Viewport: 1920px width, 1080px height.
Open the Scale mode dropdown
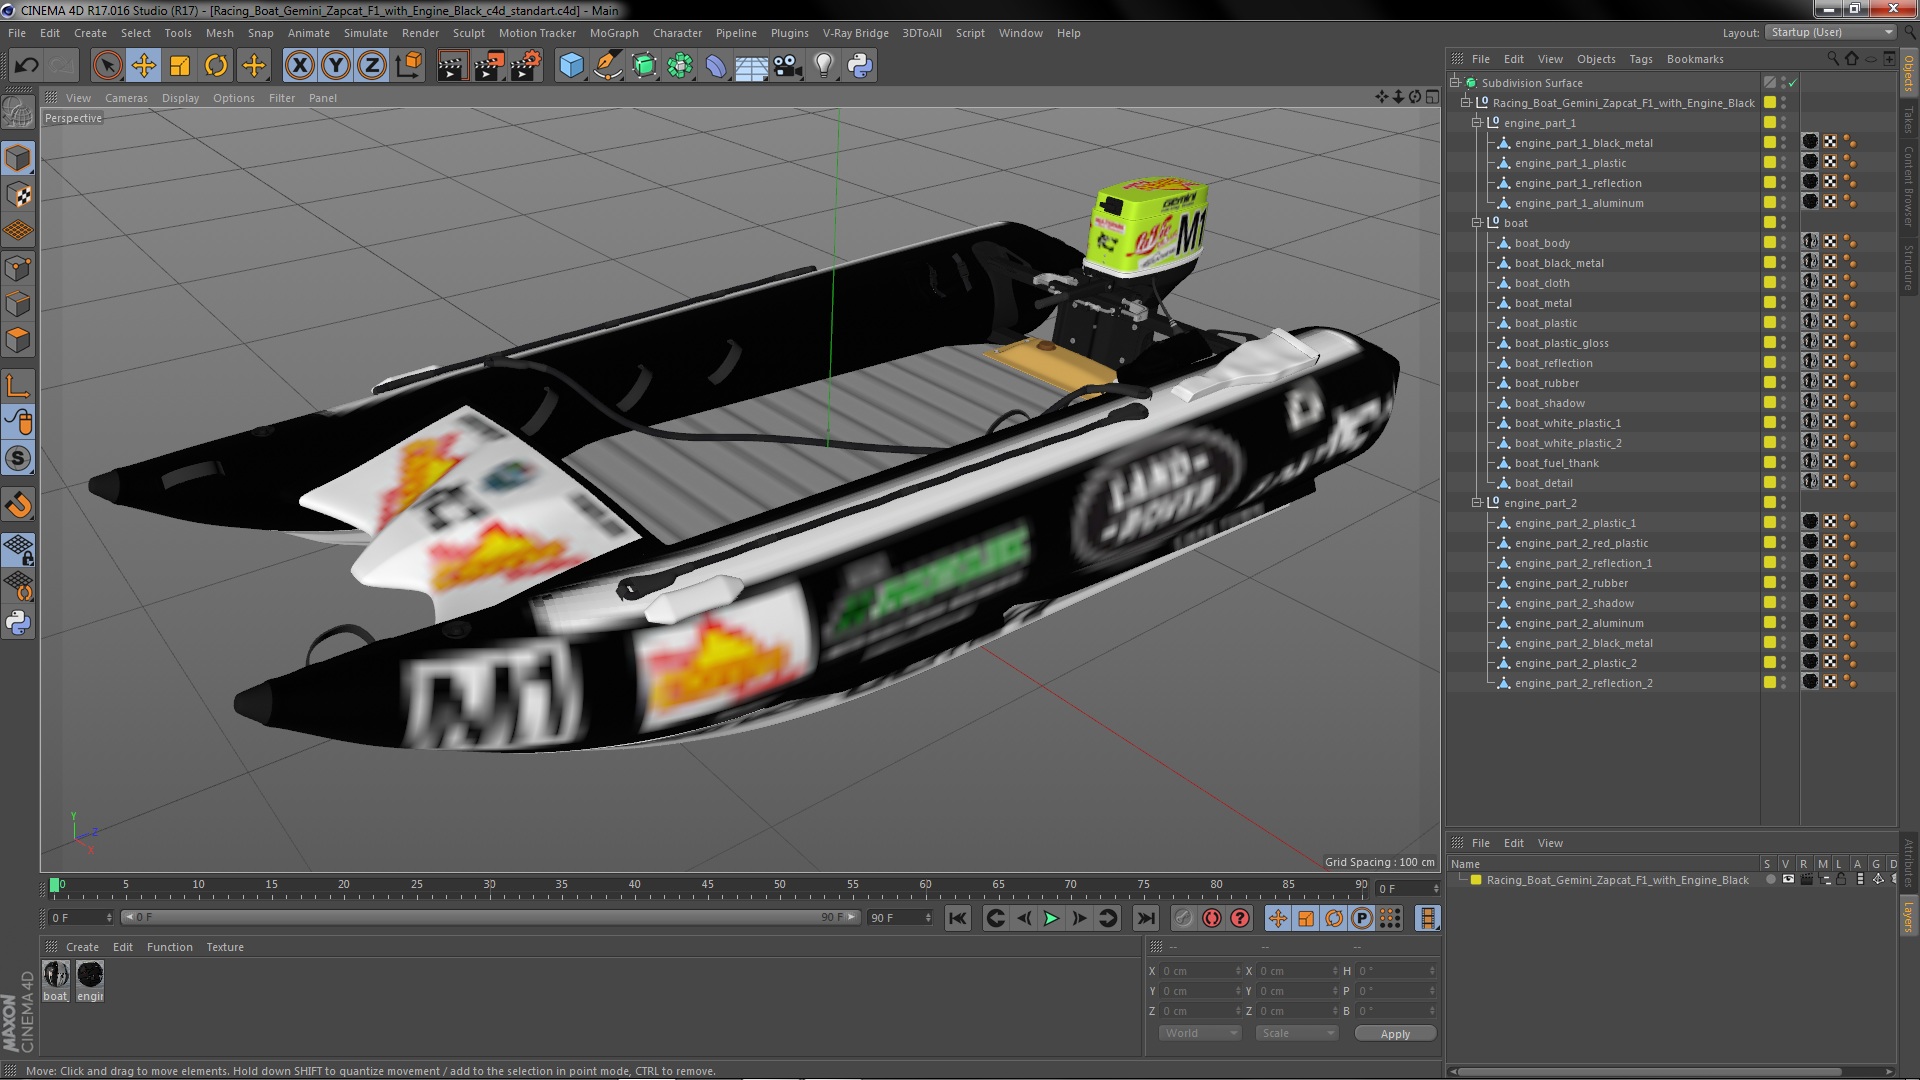pyautogui.click(x=1297, y=1033)
